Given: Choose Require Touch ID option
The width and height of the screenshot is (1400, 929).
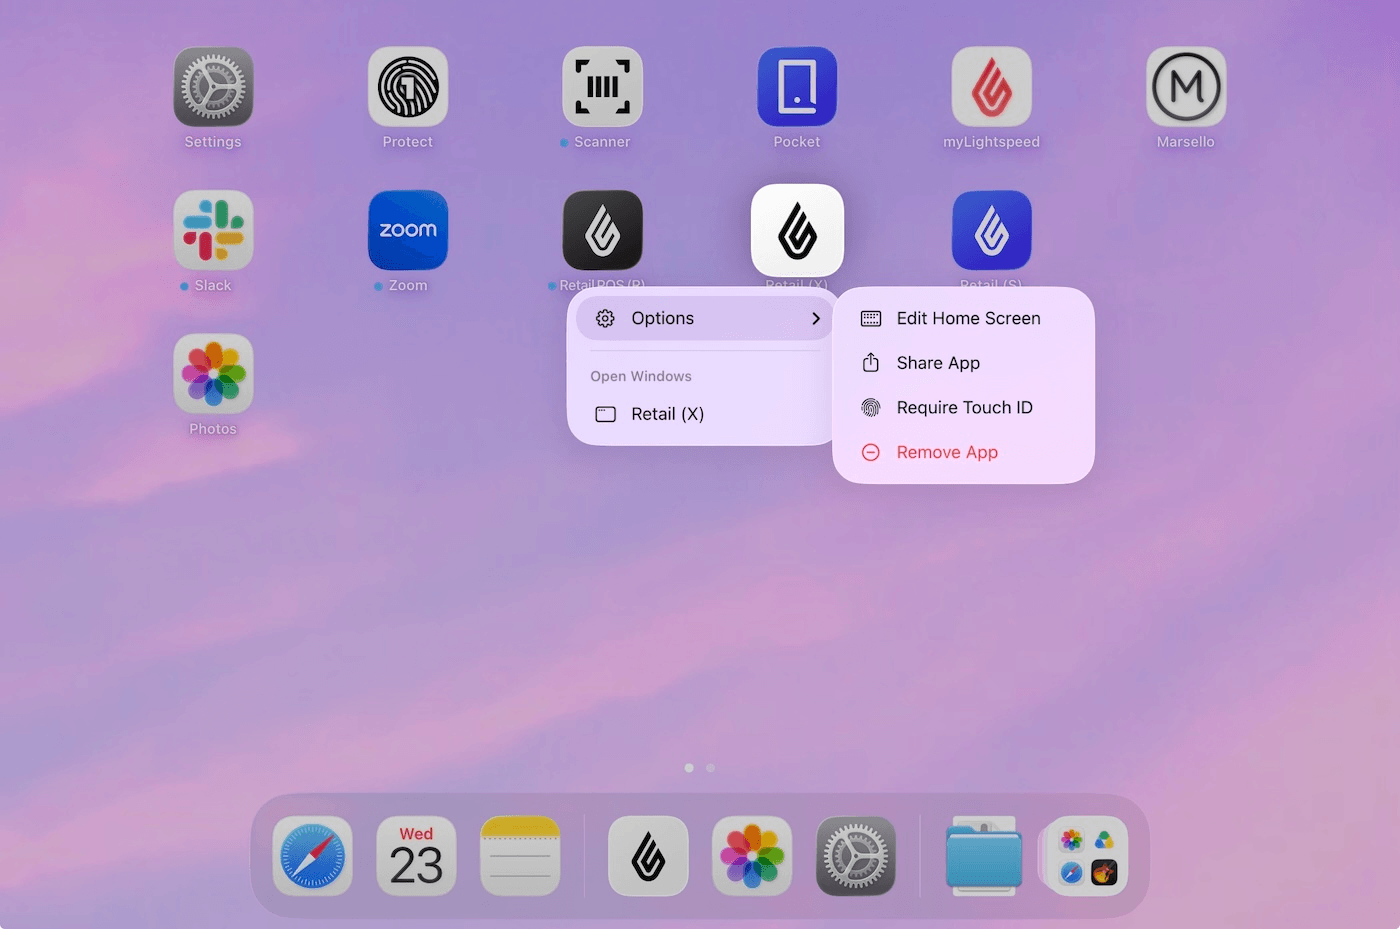Looking at the screenshot, I should click(963, 407).
